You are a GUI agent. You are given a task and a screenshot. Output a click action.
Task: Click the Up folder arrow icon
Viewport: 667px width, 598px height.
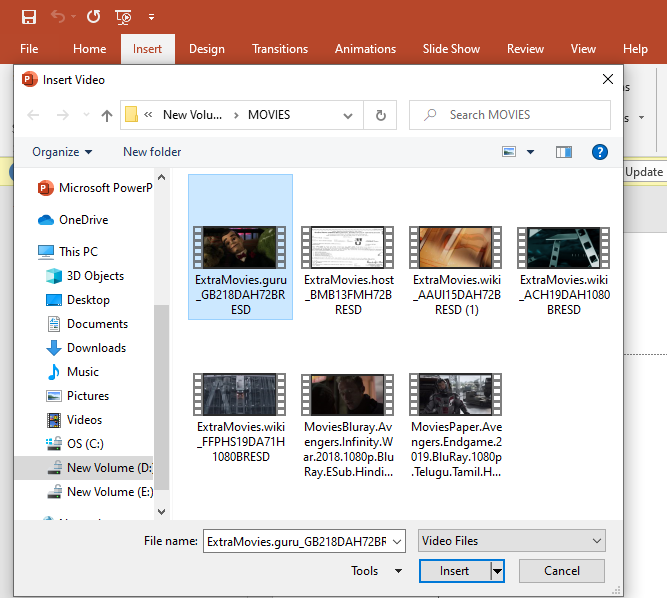[x=107, y=115]
